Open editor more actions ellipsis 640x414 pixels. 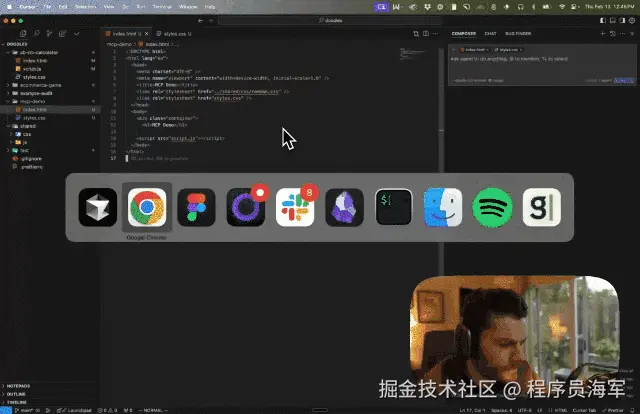click(x=436, y=33)
